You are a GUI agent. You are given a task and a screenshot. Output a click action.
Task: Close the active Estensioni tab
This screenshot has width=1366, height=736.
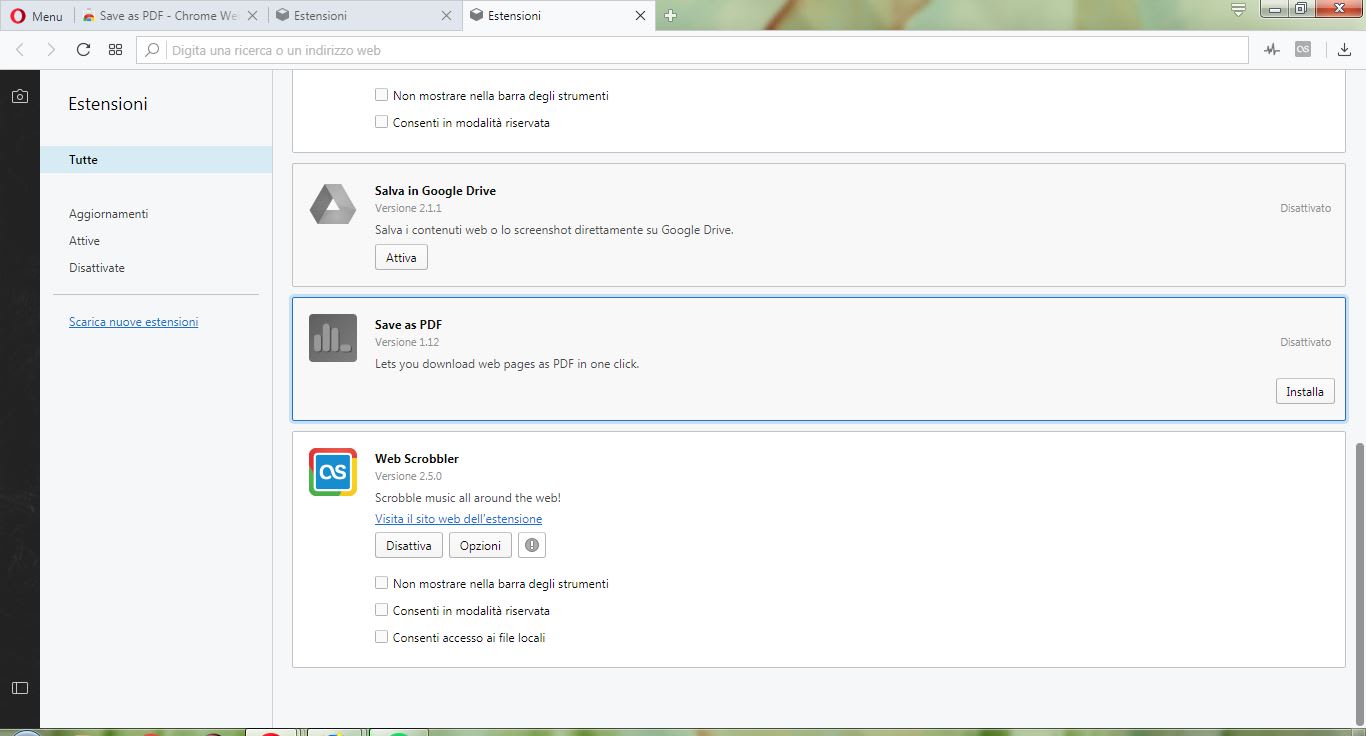[640, 16]
